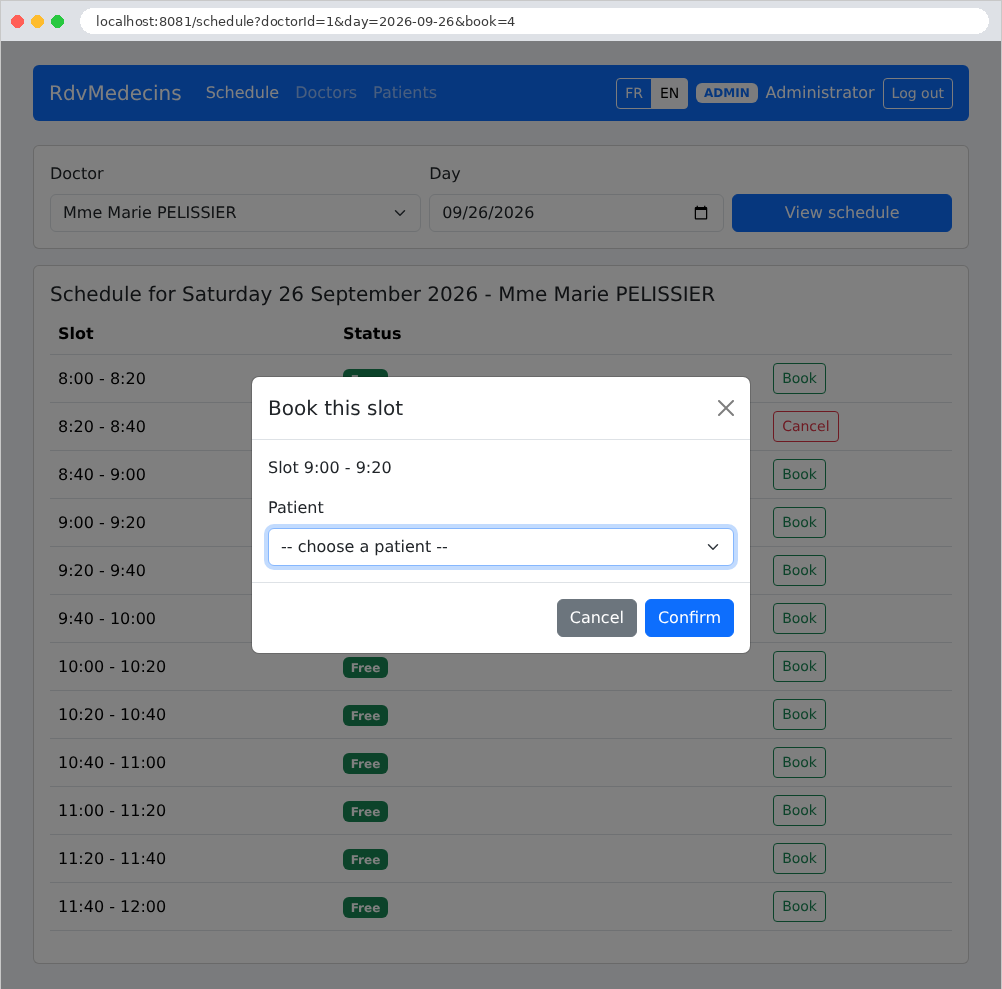Open the choose a patient dropdown
This screenshot has height=989, width=1002.
point(500,547)
